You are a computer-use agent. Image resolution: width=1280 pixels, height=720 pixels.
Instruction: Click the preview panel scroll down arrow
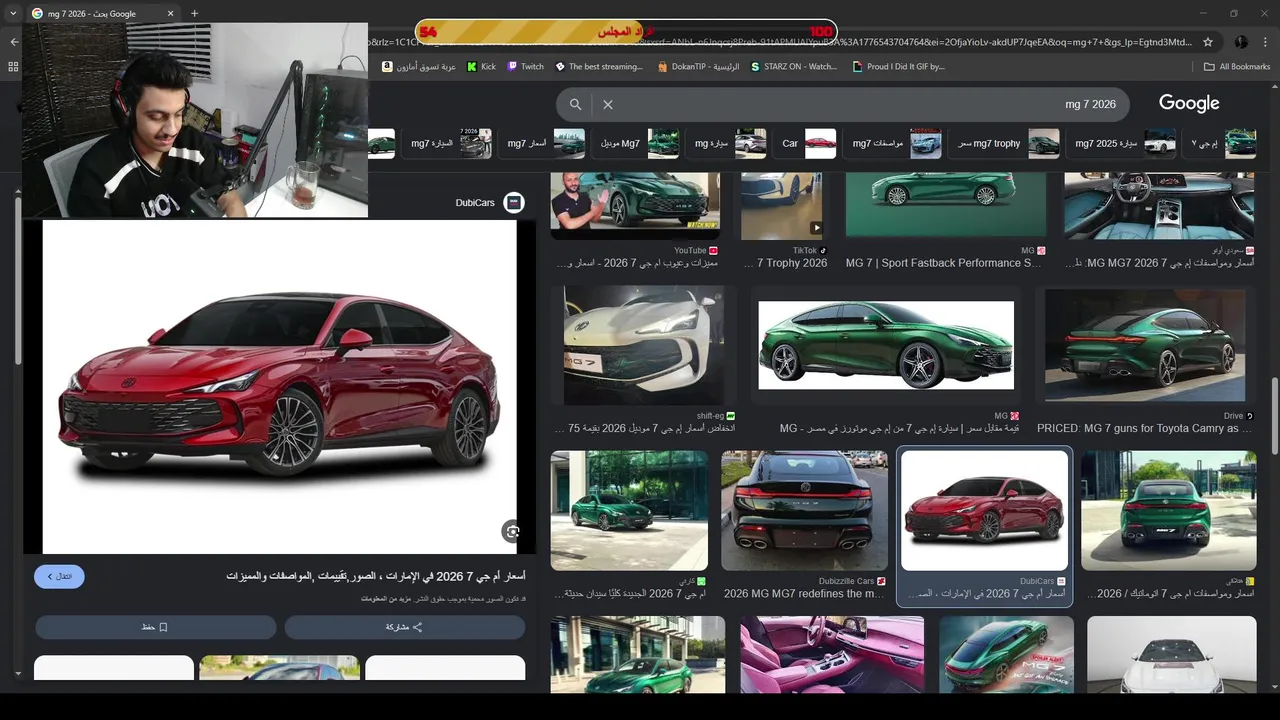[x=17, y=674]
